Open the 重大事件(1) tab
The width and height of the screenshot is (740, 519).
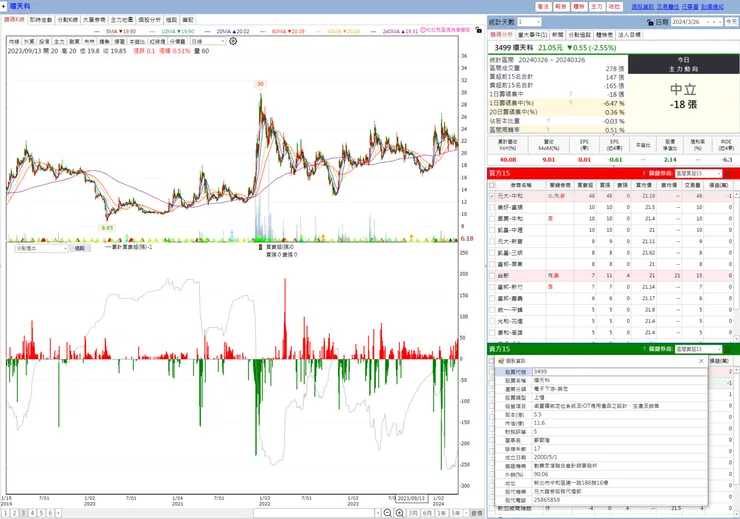[532, 35]
